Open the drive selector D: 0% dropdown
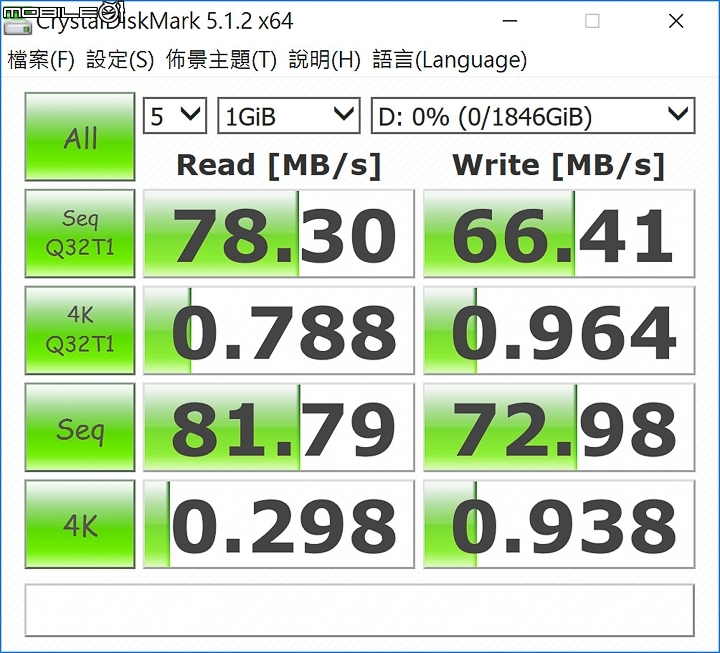Screen dimensions: 720x653 [x=533, y=116]
